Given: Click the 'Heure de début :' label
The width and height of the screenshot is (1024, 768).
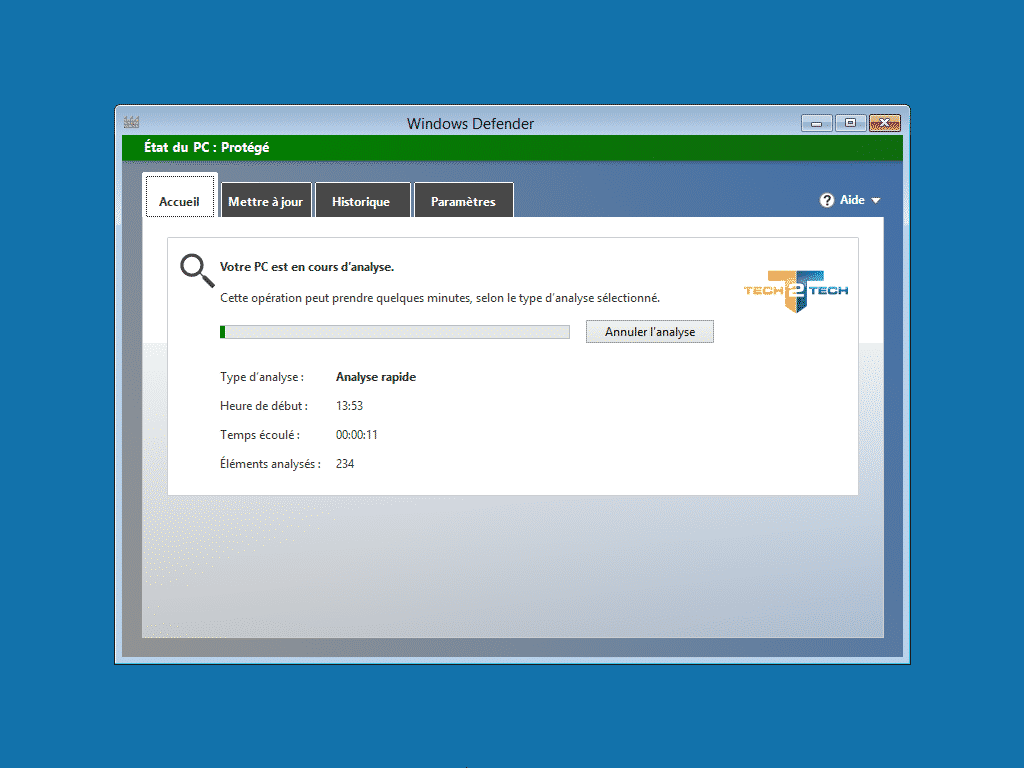Looking at the screenshot, I should coord(264,406).
